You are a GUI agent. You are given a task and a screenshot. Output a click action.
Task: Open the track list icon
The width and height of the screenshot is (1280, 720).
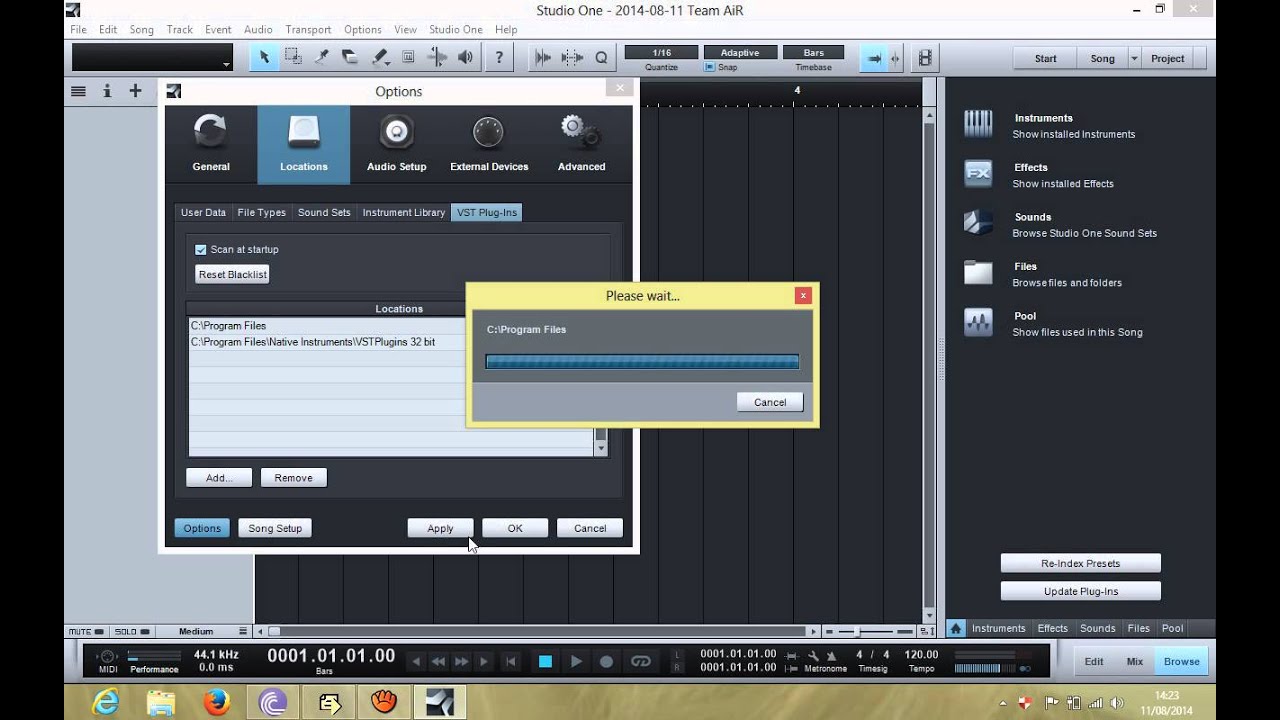tap(78, 91)
